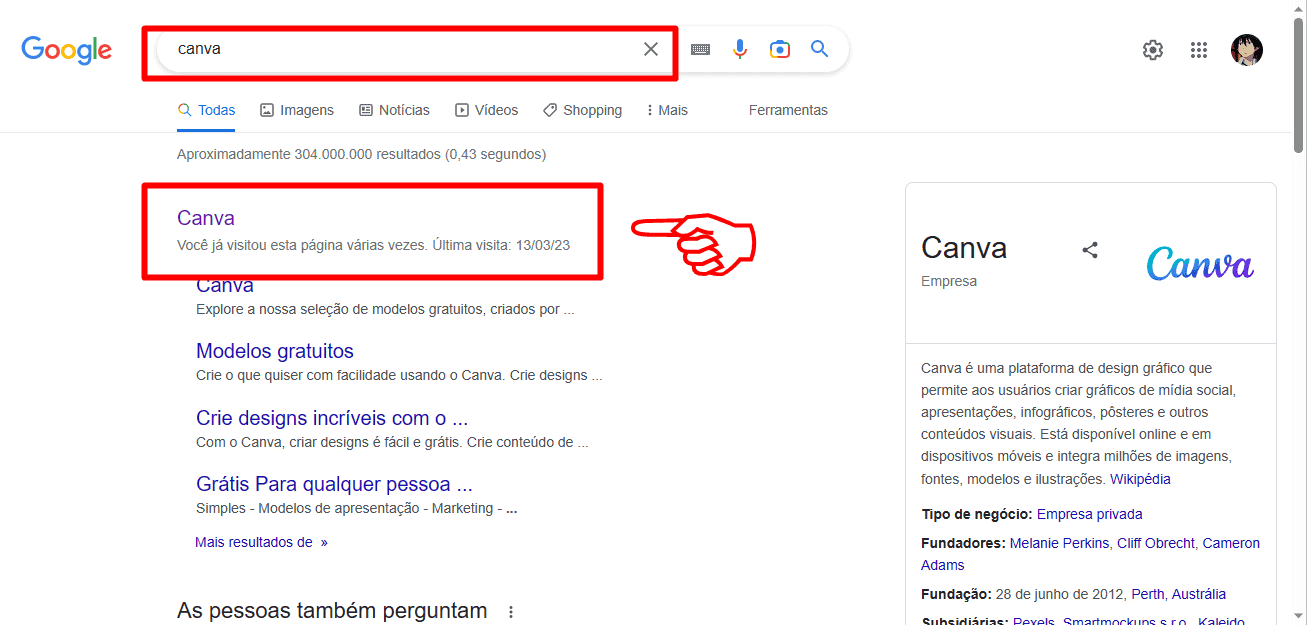Open the Modelos gratuitos sitelink
Screen dimensions: 1307x625
pos(275,351)
